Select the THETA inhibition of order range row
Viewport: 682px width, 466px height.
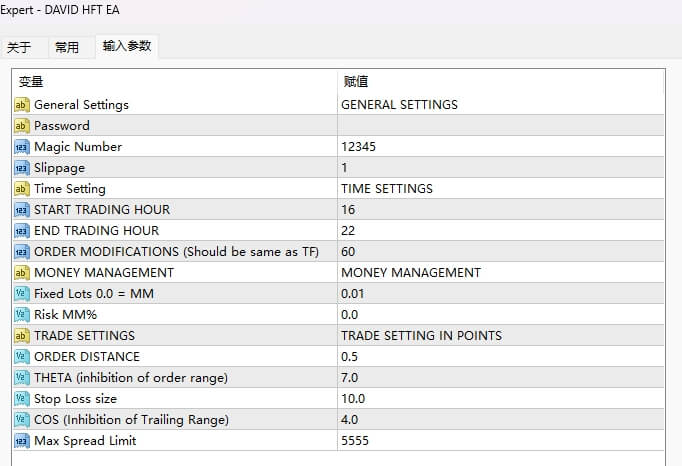click(130, 378)
